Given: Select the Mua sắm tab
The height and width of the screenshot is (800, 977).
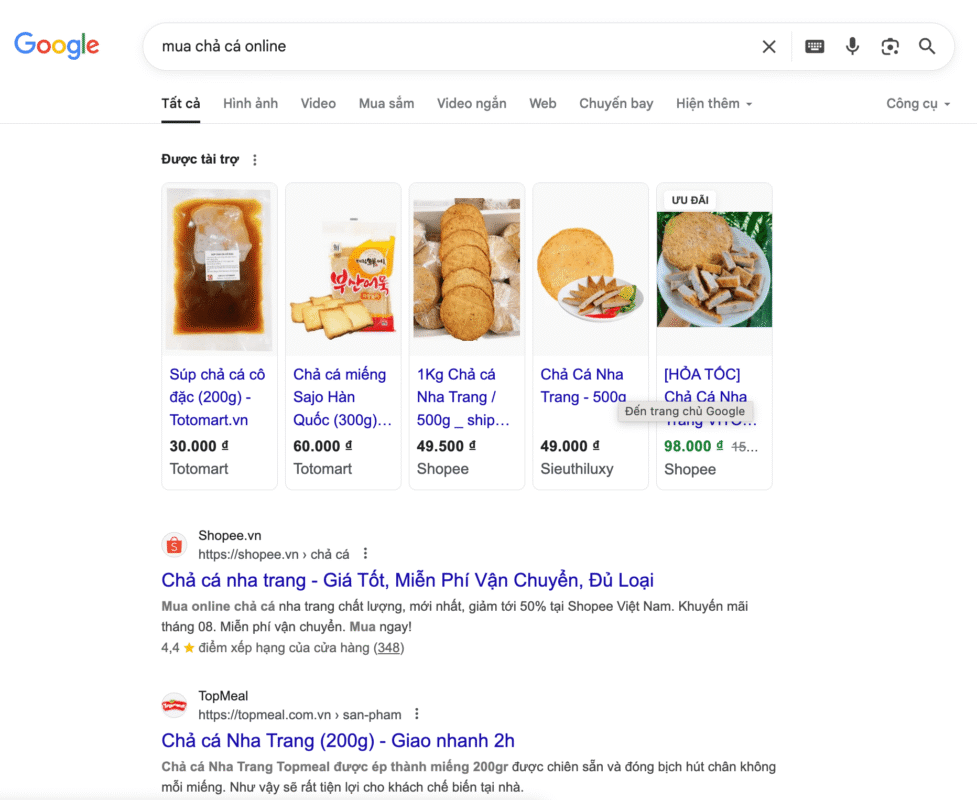Looking at the screenshot, I should point(386,103).
